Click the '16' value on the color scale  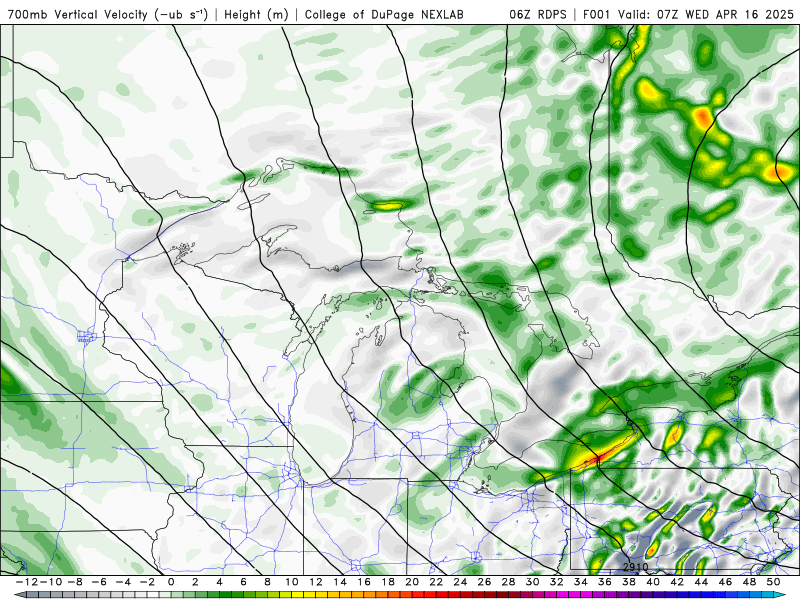[x=364, y=582]
